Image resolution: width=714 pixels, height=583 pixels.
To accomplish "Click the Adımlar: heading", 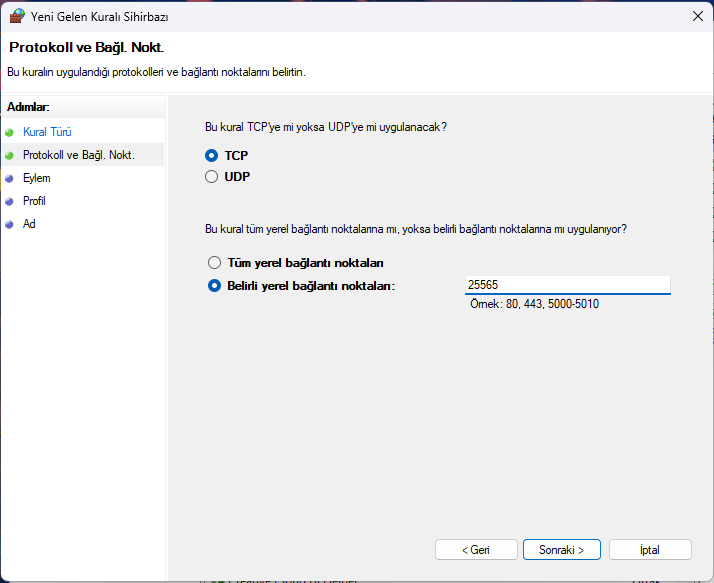I will [x=28, y=107].
